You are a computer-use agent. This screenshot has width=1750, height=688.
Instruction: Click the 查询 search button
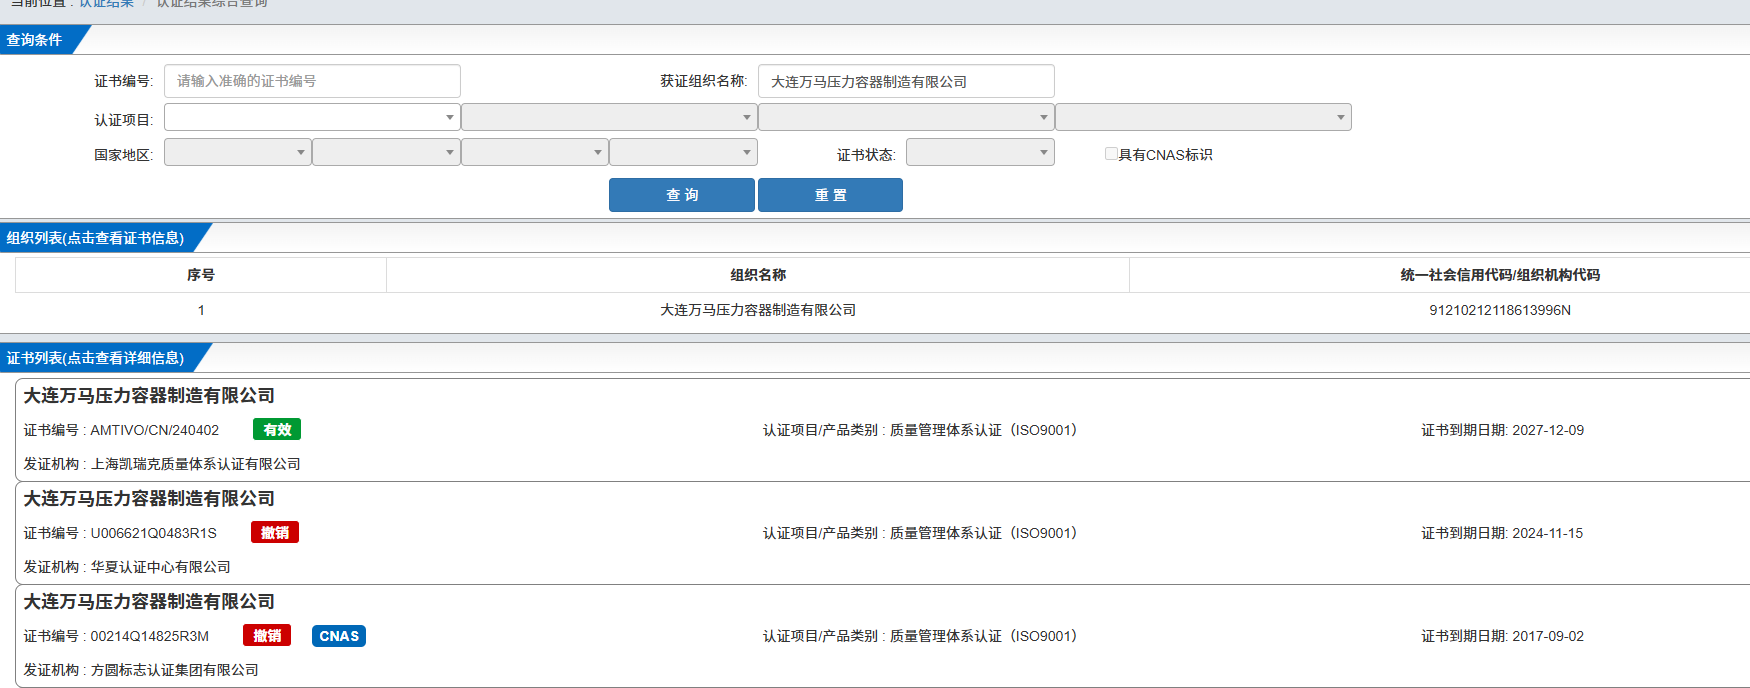pyautogui.click(x=682, y=195)
